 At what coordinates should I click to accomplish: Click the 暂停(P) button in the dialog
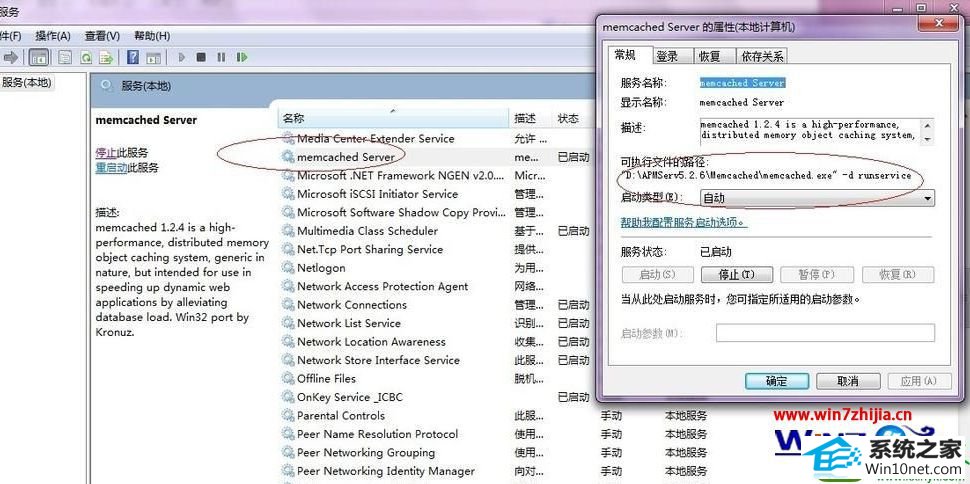point(817,274)
